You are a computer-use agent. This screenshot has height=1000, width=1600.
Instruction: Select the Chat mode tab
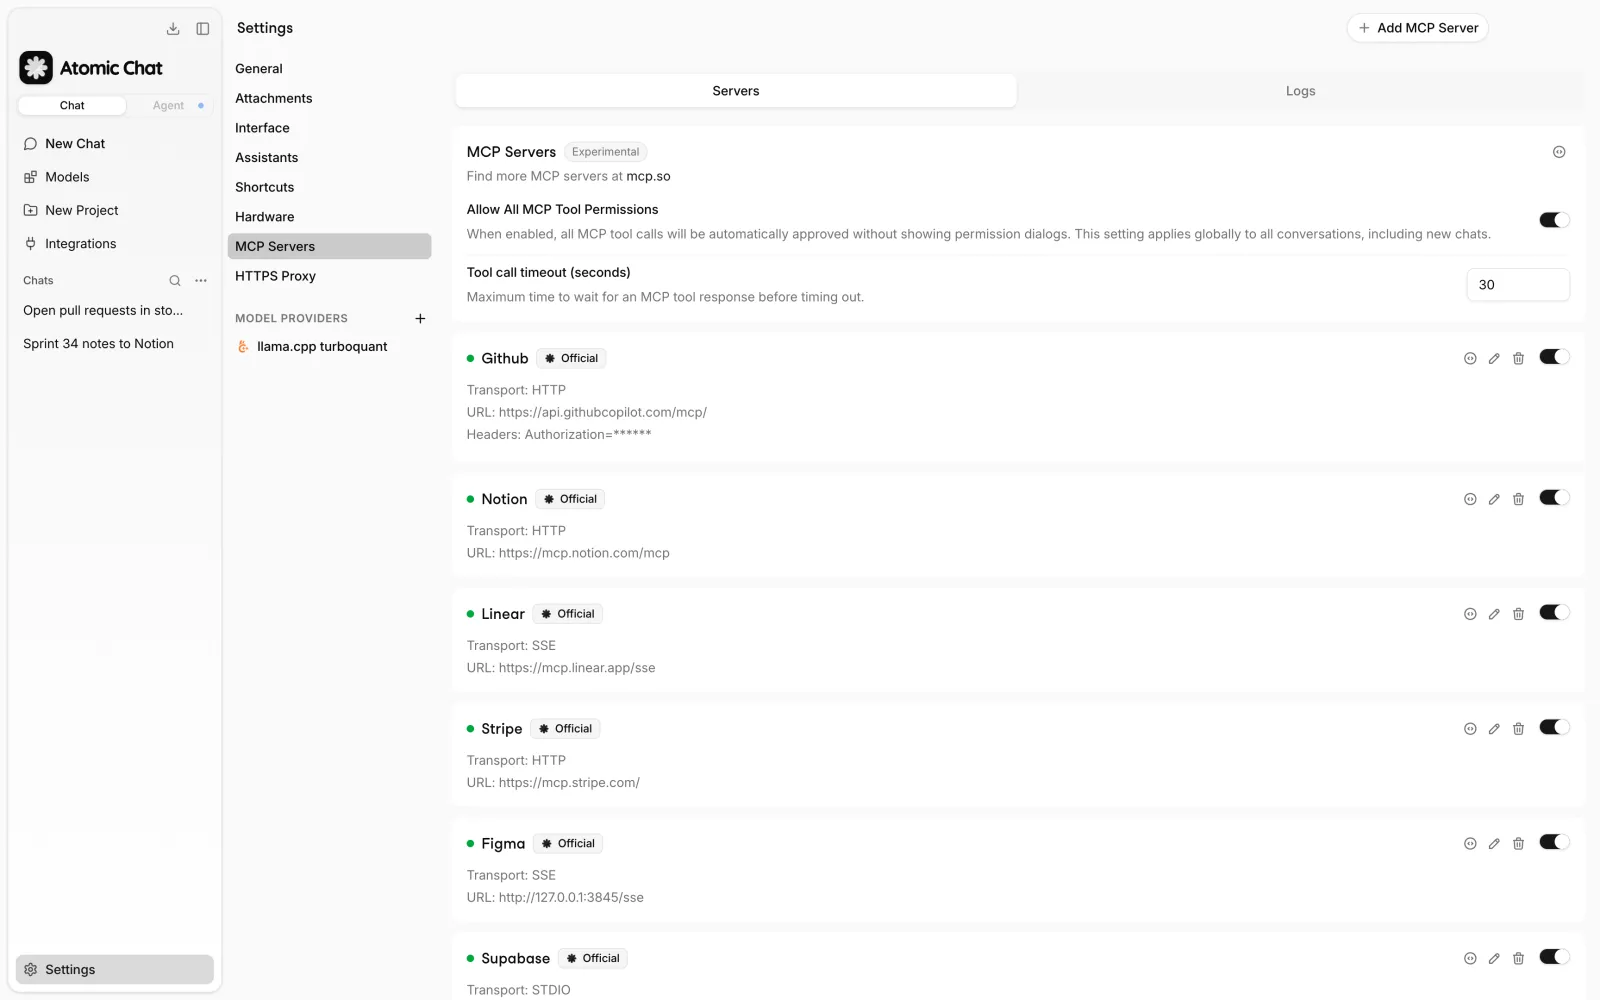click(72, 105)
